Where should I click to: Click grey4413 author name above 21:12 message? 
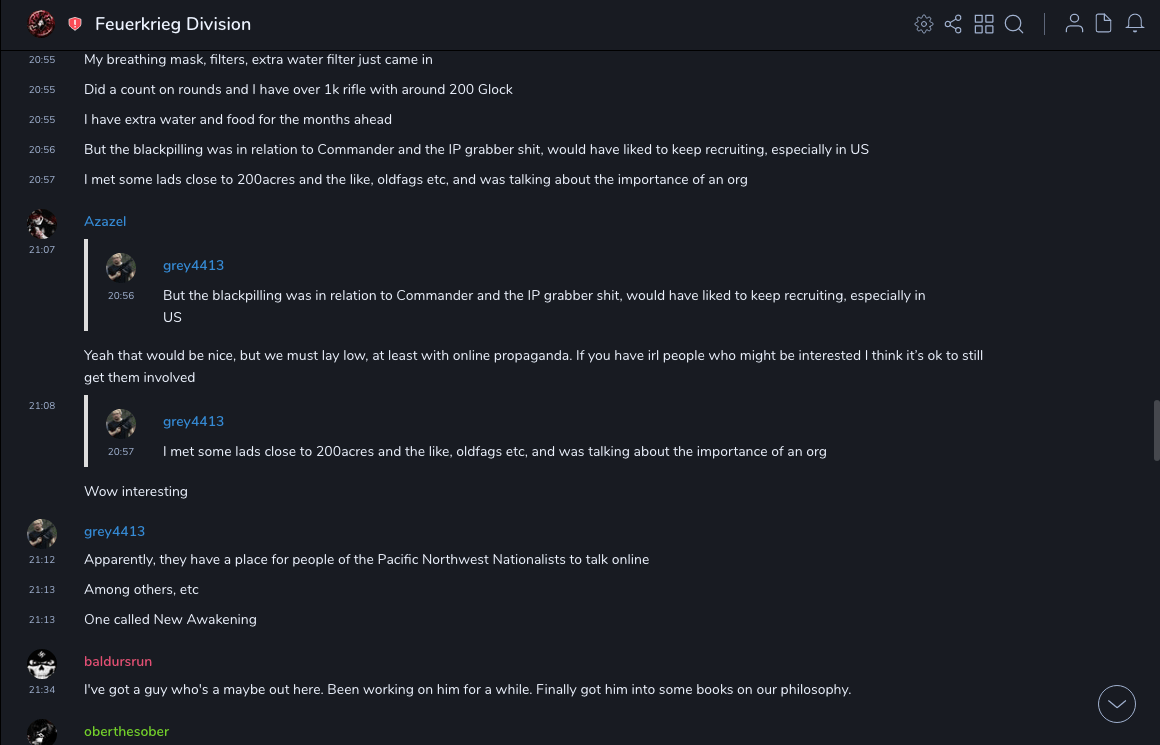click(114, 531)
